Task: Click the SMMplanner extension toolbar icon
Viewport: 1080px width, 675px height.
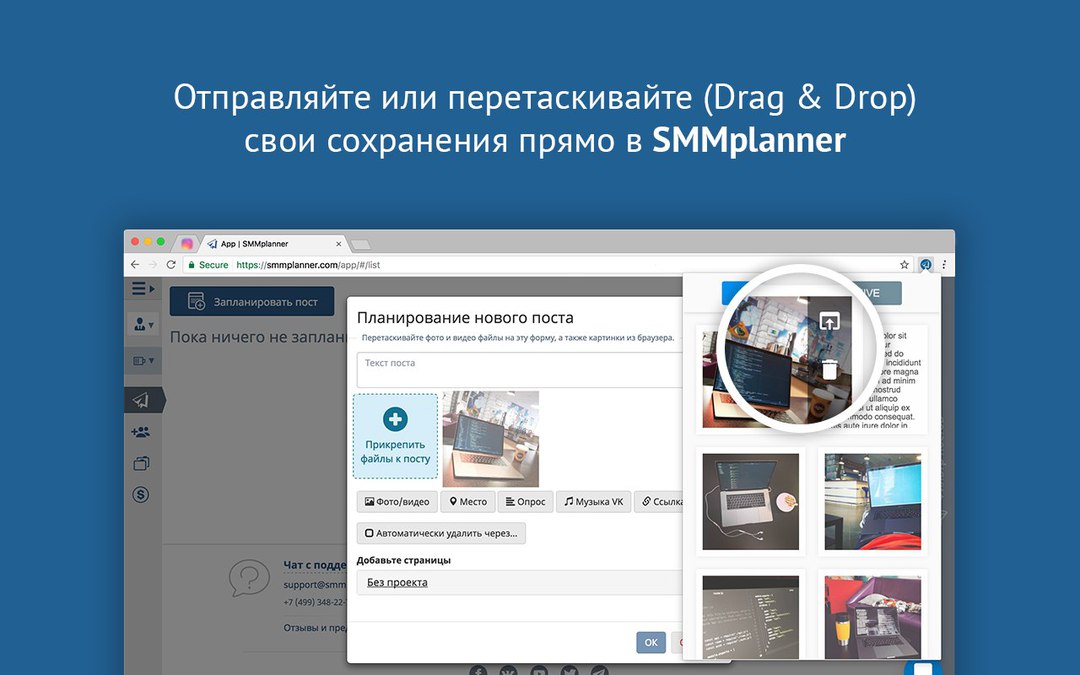Action: (x=926, y=264)
